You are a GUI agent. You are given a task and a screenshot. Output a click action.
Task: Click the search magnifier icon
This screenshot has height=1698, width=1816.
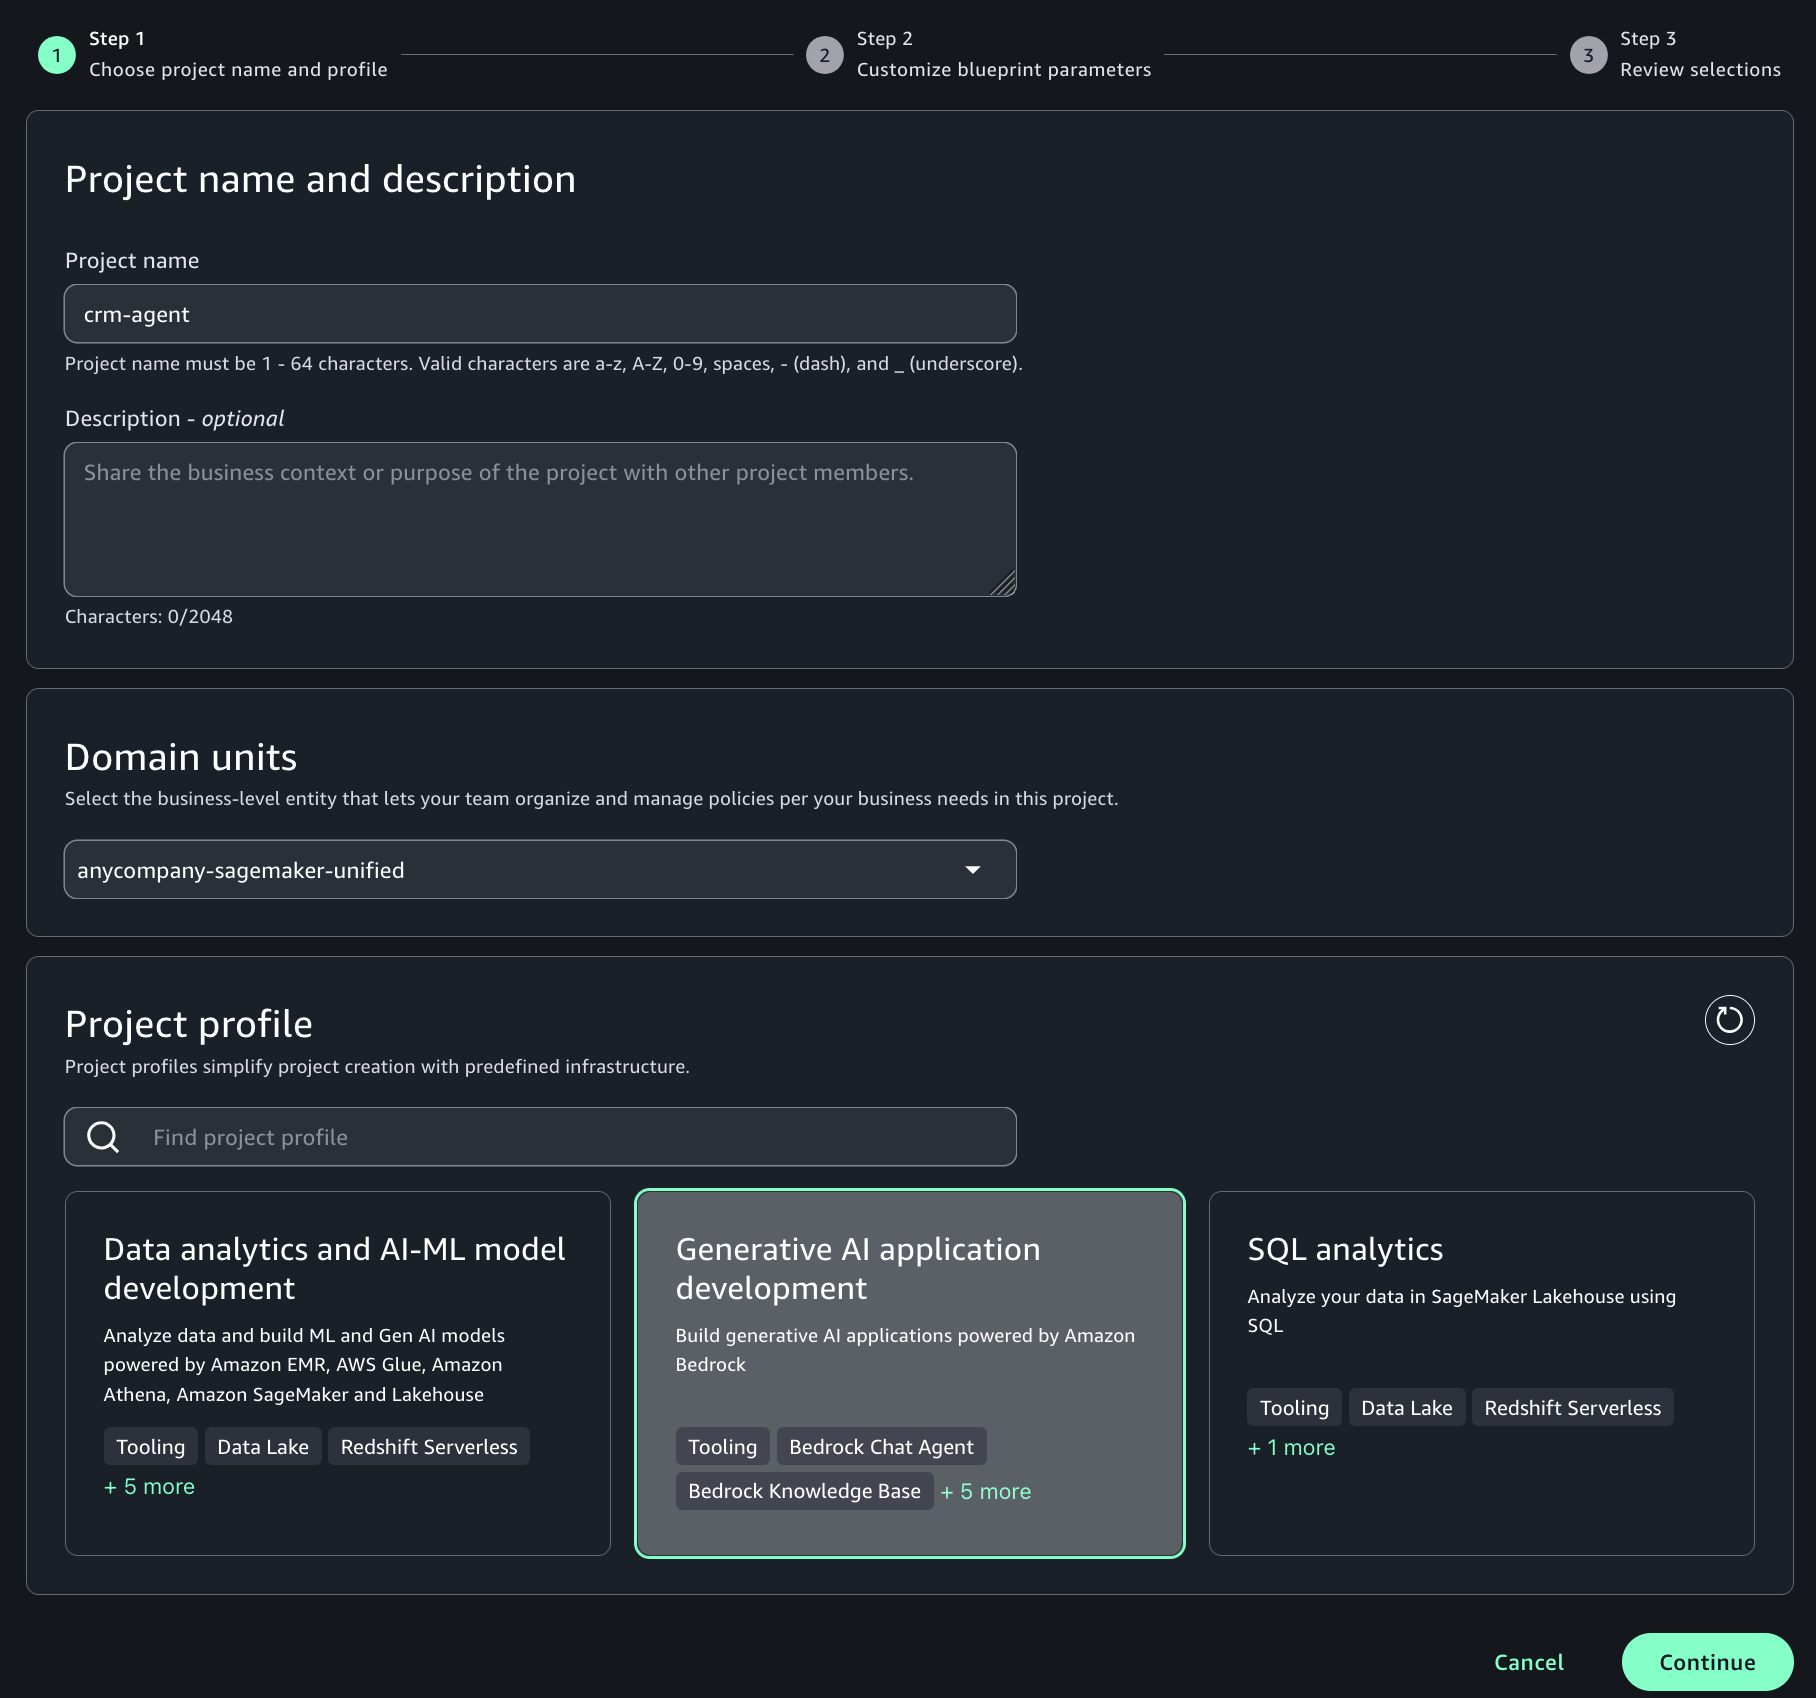(x=103, y=1137)
